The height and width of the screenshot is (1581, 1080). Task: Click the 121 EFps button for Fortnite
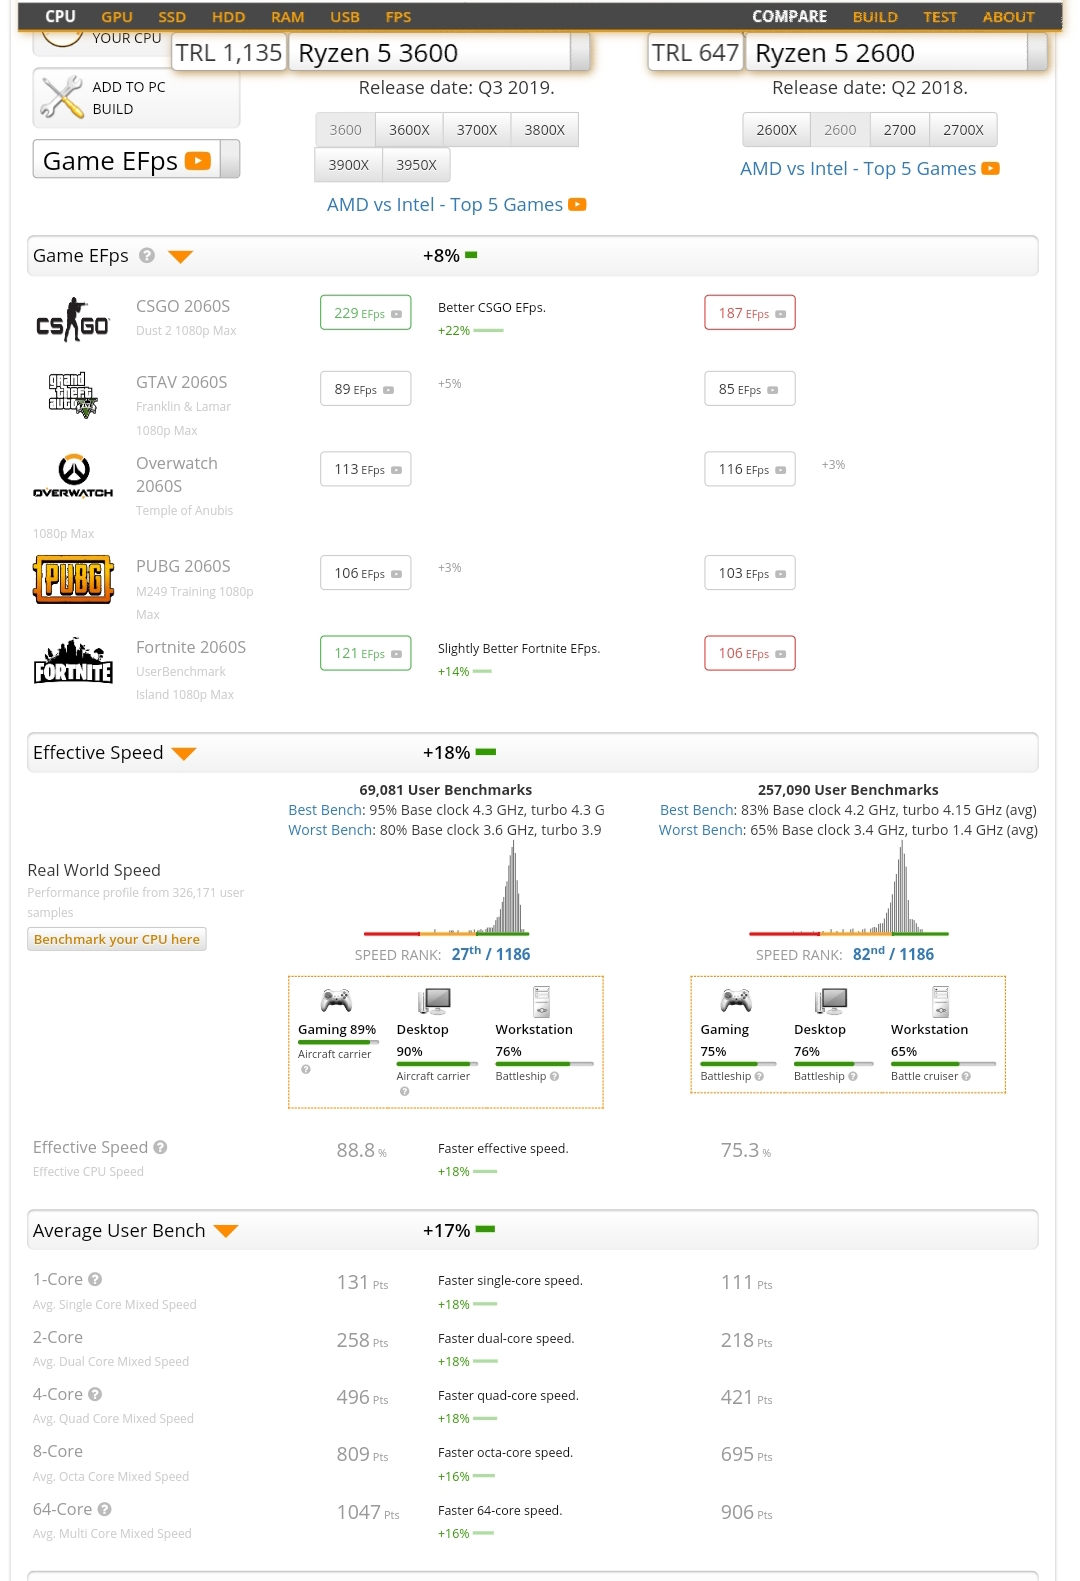(366, 653)
